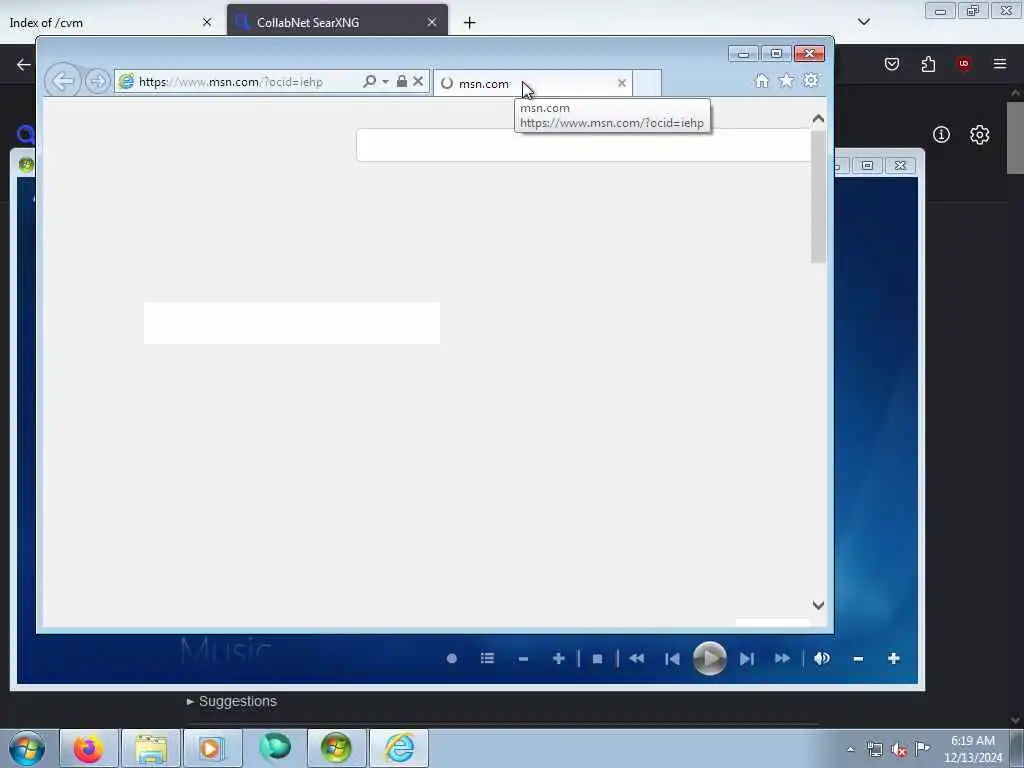Image resolution: width=1024 pixels, height=768 pixels.
Task: Open the Windows flag app in taskbar
Action: pos(336,748)
